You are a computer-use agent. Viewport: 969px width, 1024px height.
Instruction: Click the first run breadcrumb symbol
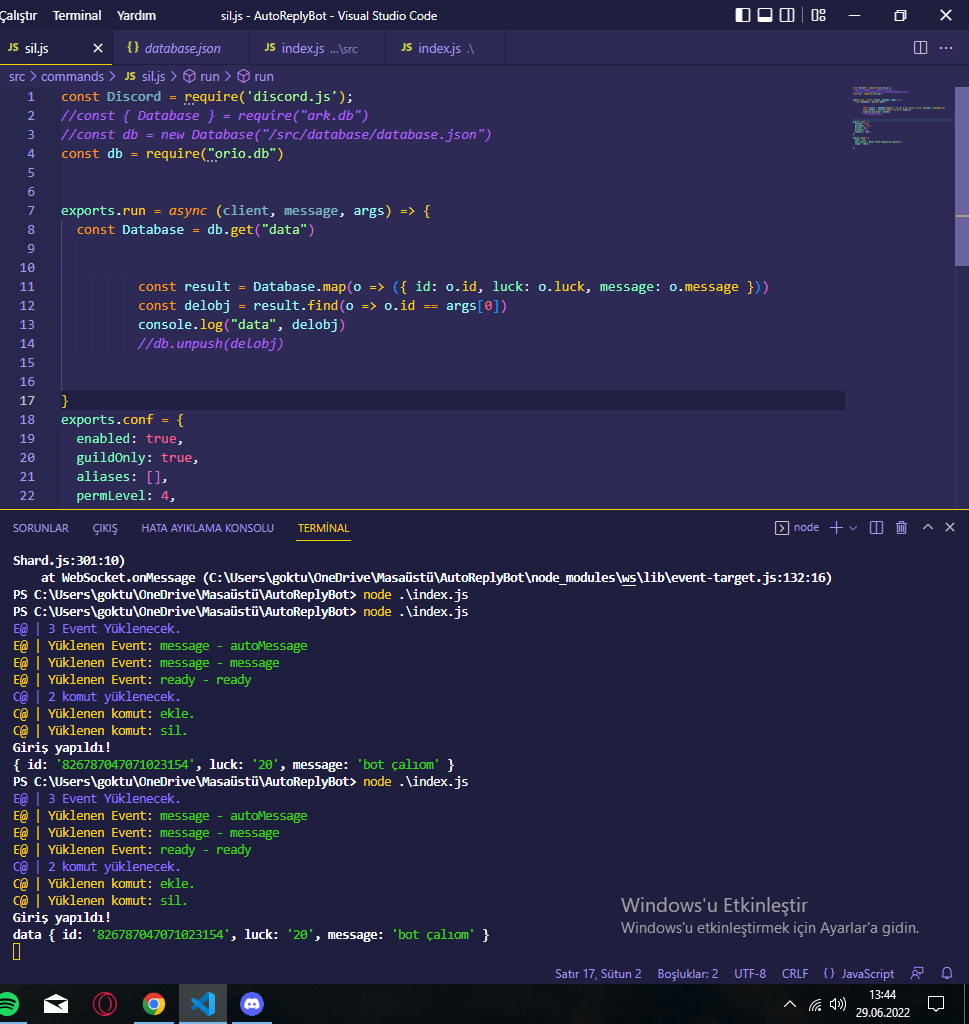coord(202,76)
